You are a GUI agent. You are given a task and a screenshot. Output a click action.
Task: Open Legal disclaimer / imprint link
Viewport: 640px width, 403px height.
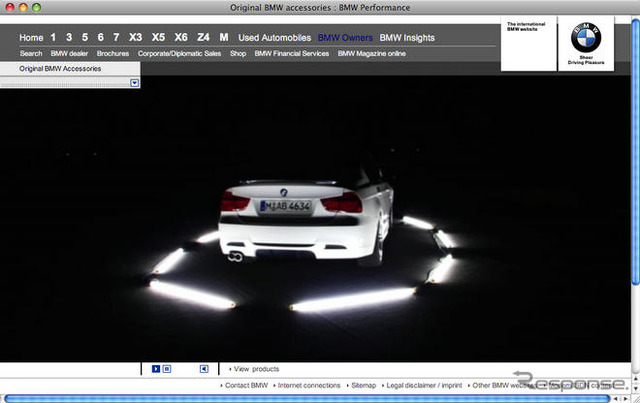pos(424,385)
